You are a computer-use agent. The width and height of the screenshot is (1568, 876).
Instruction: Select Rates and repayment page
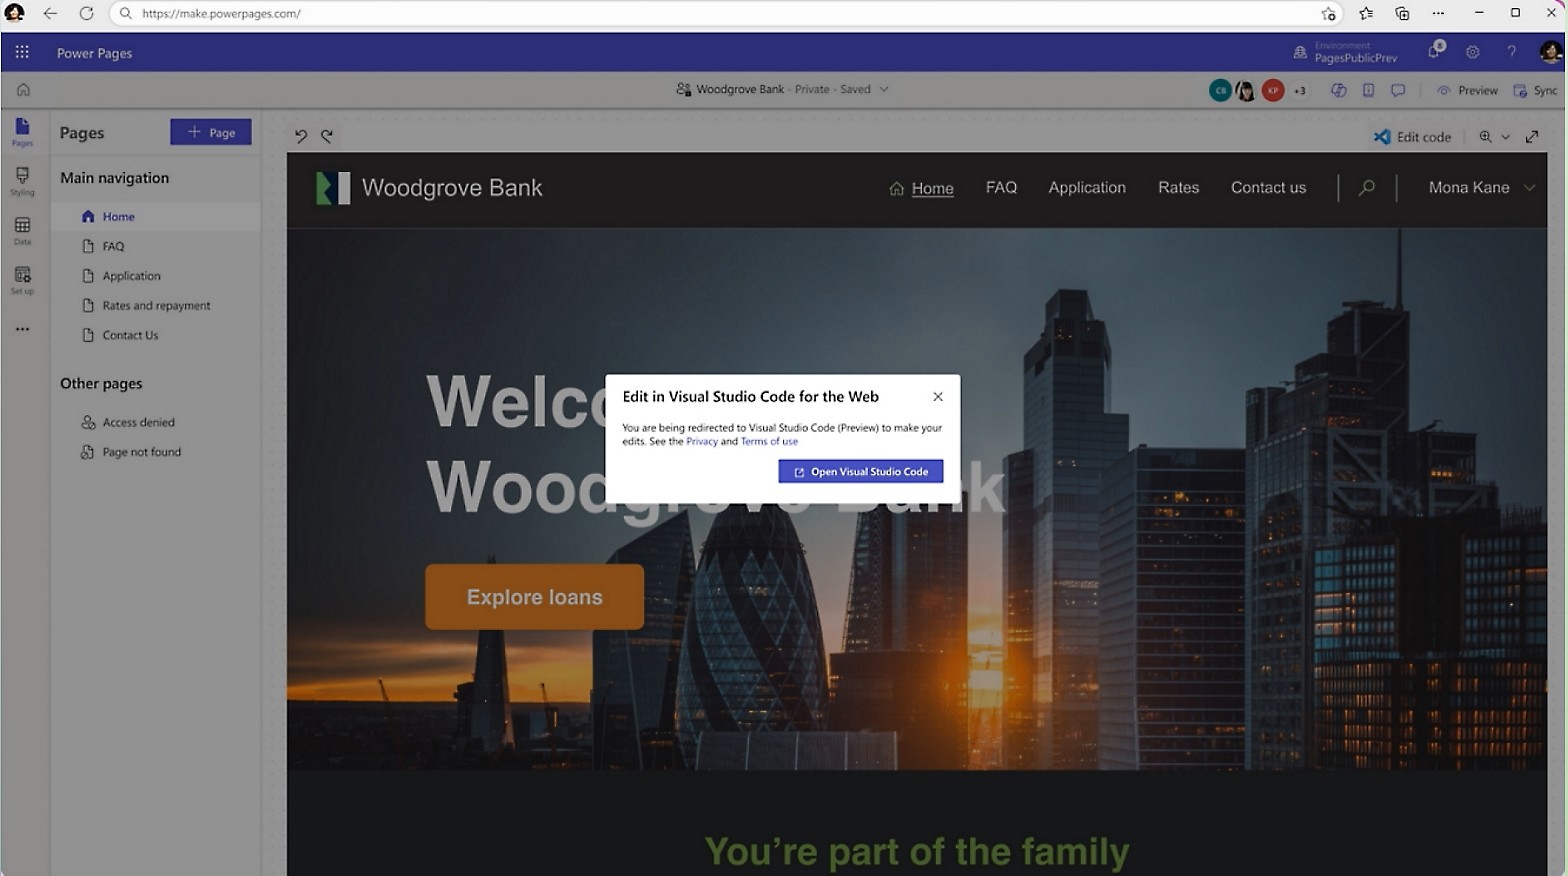(156, 306)
